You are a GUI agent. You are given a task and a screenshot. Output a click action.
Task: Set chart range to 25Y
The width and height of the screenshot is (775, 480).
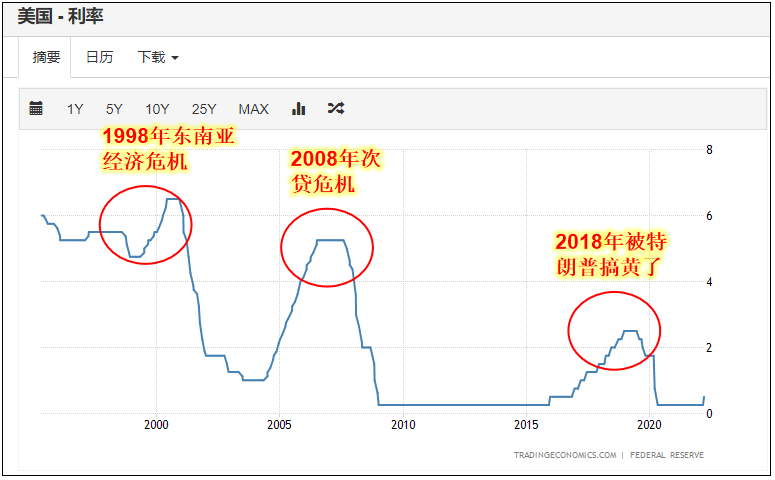coord(204,109)
